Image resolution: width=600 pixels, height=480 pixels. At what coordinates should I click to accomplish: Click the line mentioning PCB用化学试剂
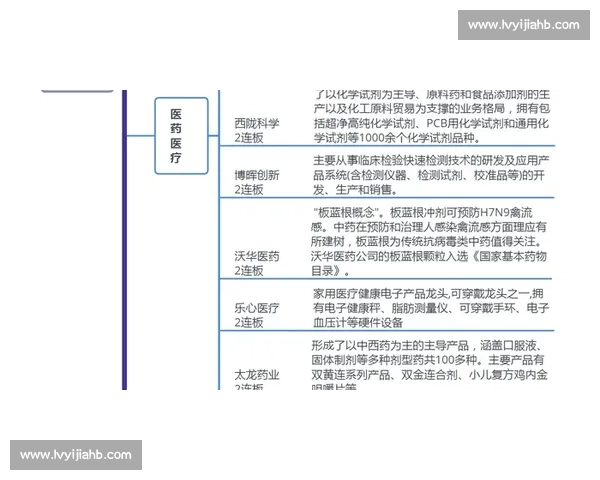click(x=431, y=123)
